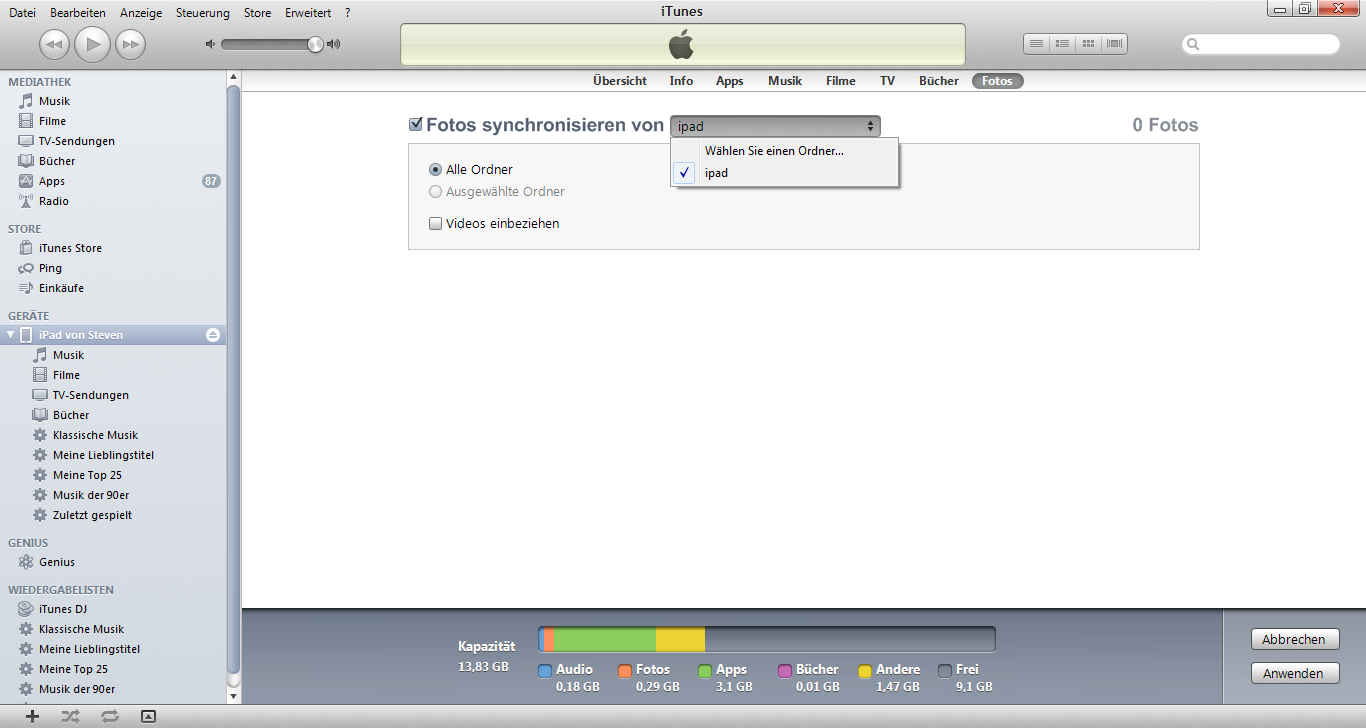Open the photo source dropdown showing ipad
This screenshot has width=1366, height=728.
pos(775,125)
